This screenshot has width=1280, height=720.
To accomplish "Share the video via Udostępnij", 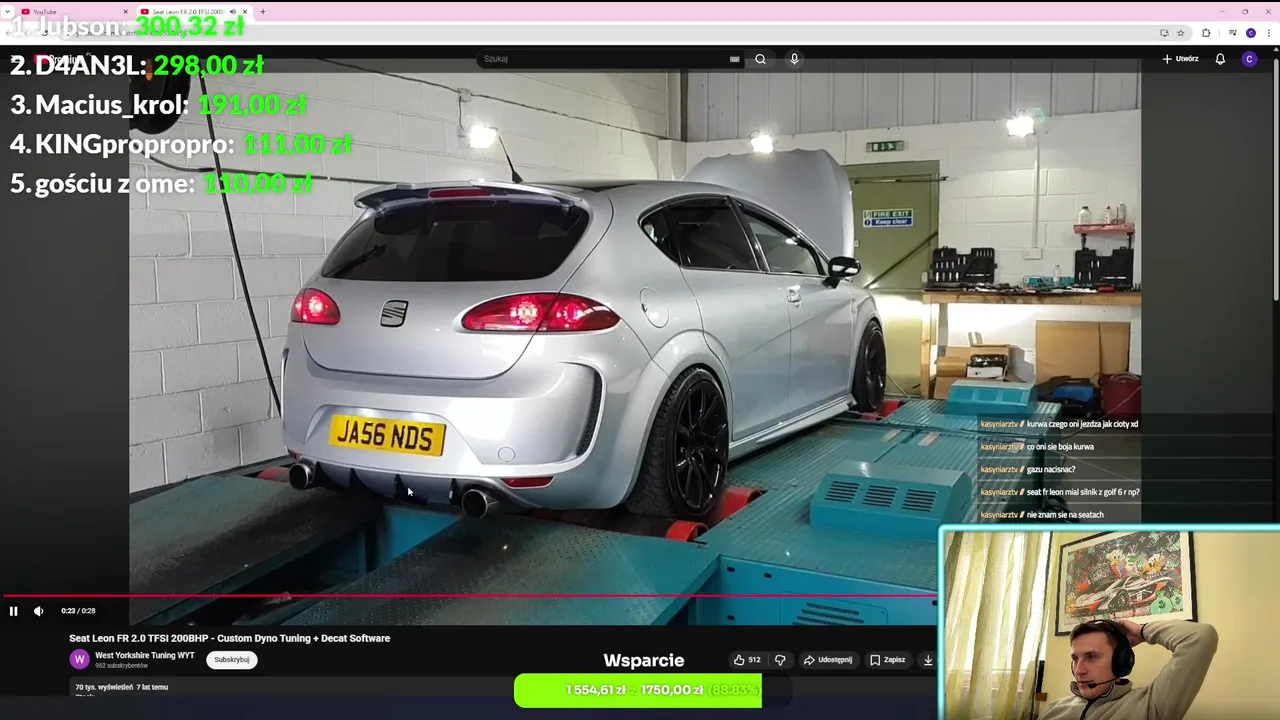I will pyautogui.click(x=828, y=660).
